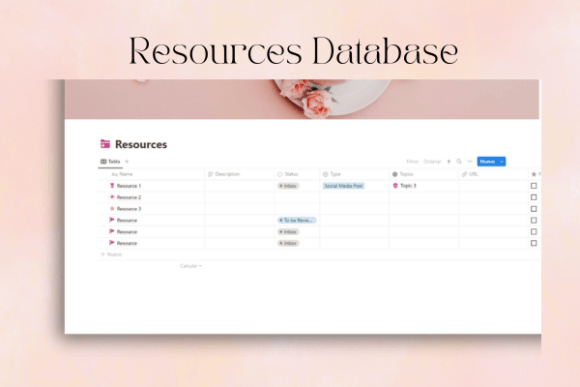Click the Filtrar button

(412, 162)
